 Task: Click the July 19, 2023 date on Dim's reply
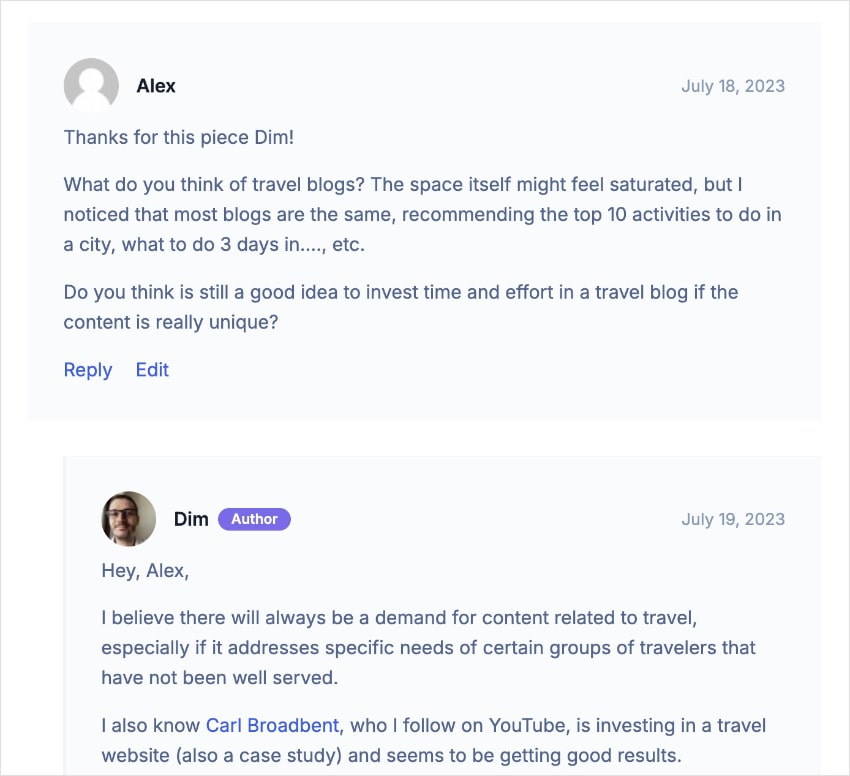pos(733,518)
